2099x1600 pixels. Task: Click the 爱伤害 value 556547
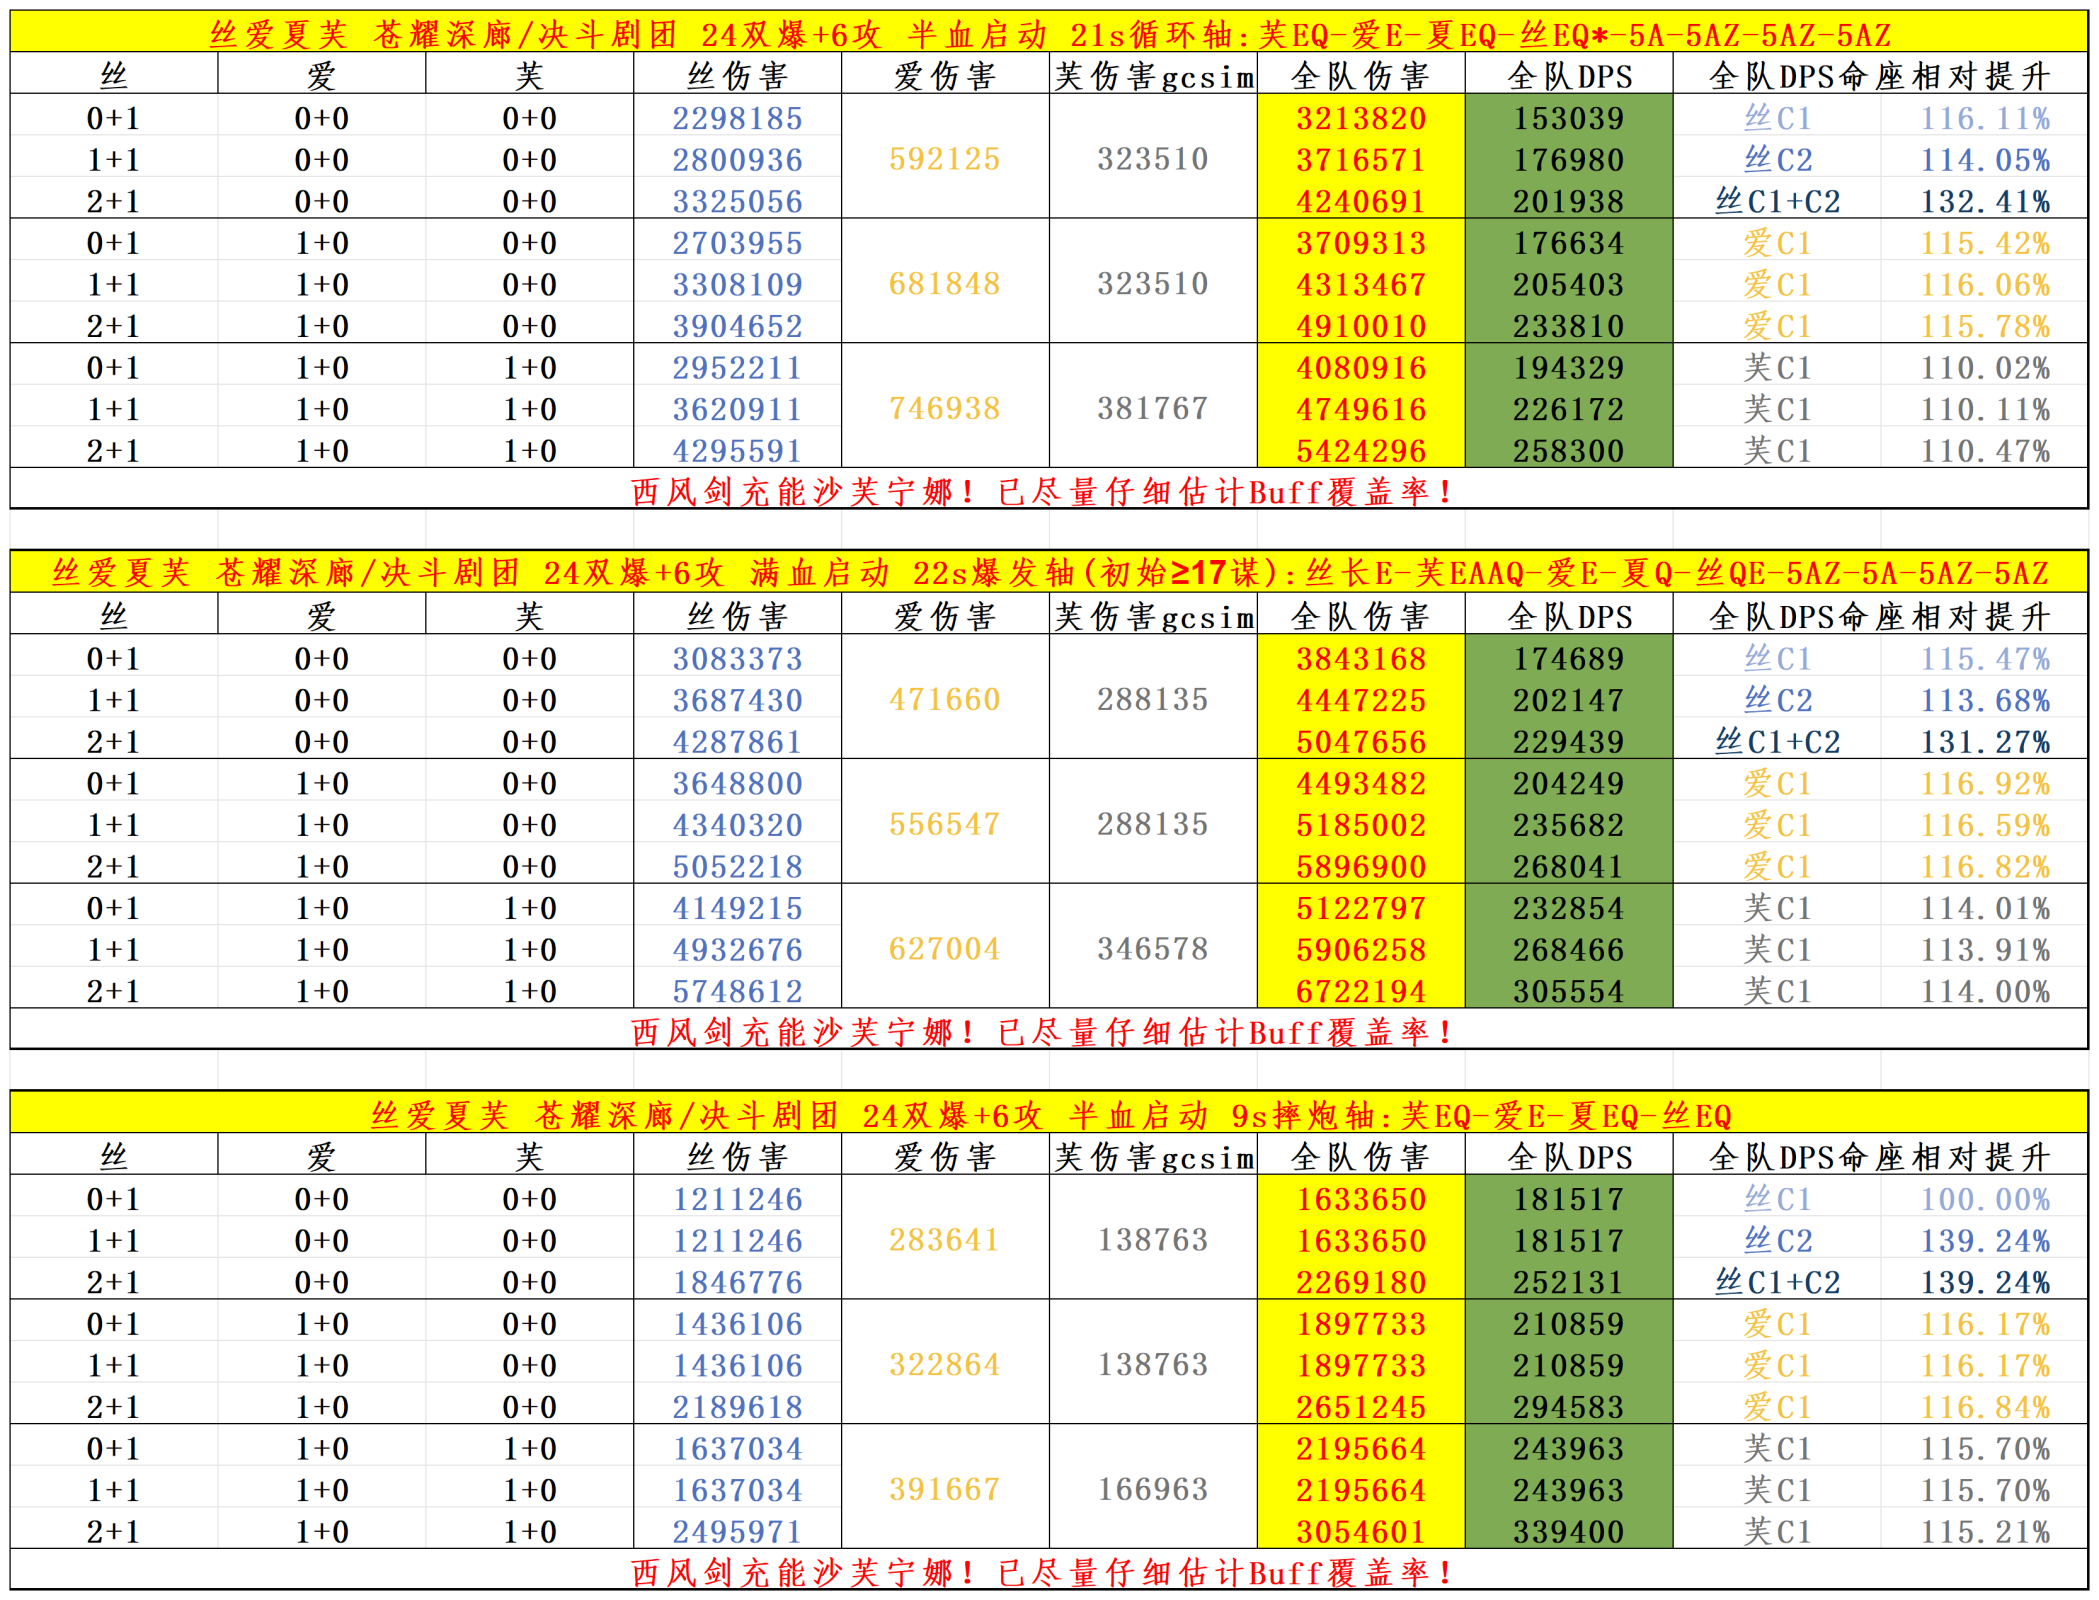coord(945,824)
